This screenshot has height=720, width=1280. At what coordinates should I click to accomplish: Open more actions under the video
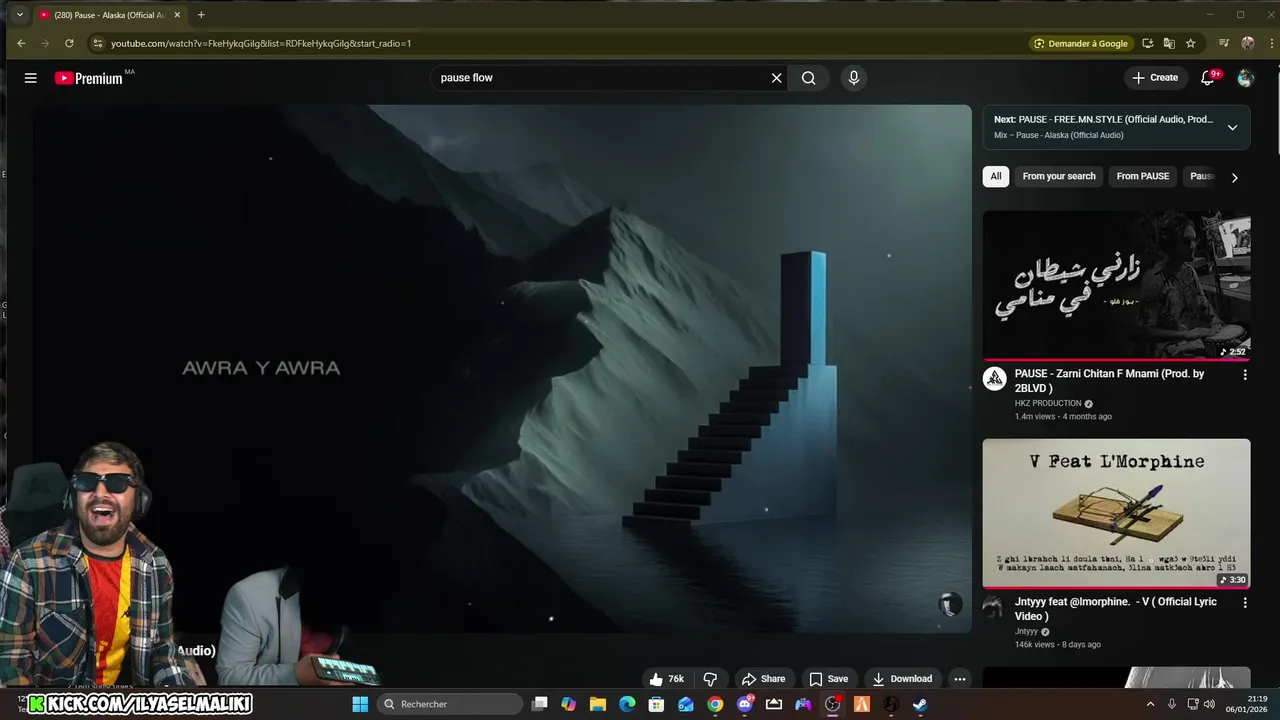(x=960, y=679)
